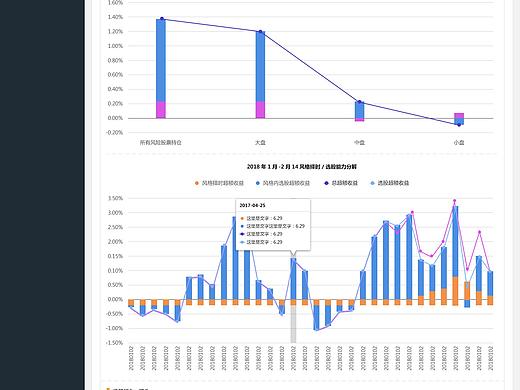The image size is (520, 390).
Task: Click the tooltip row with the light blue marker
Action: 261,242
